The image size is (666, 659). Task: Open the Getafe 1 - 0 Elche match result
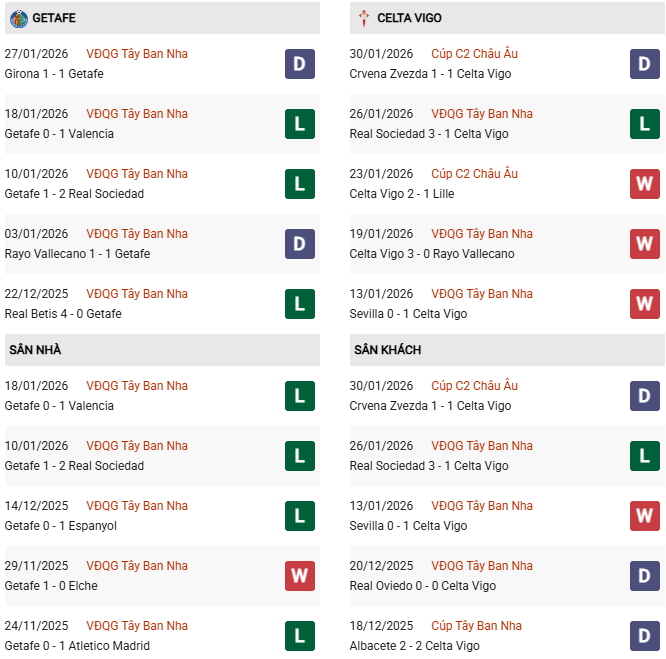(51, 586)
